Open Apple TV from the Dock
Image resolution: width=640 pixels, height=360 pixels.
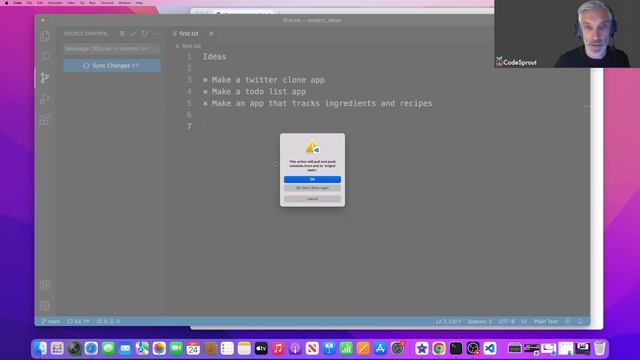click(261, 348)
